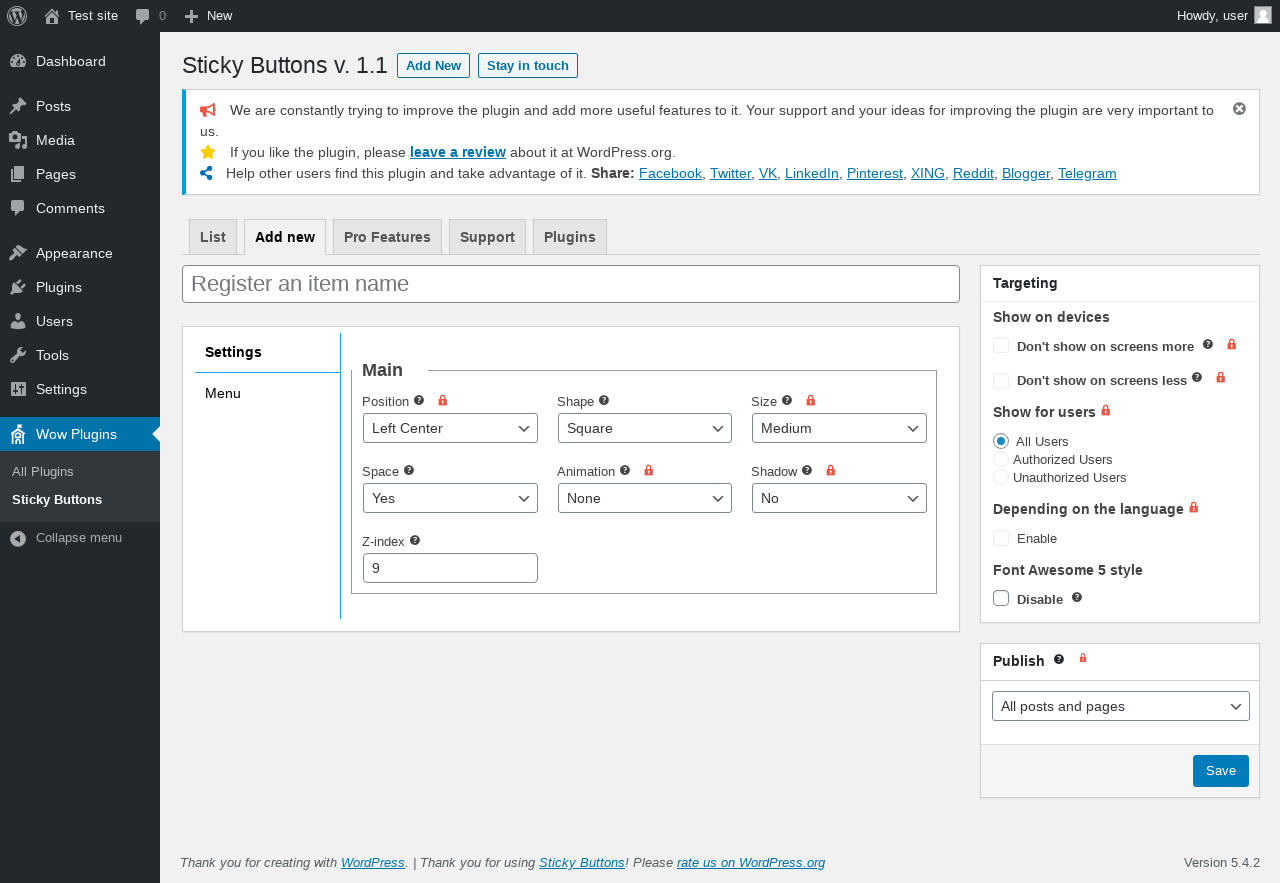Image resolution: width=1280 pixels, height=883 pixels.
Task: Open the Space dropdown
Action: click(450, 498)
